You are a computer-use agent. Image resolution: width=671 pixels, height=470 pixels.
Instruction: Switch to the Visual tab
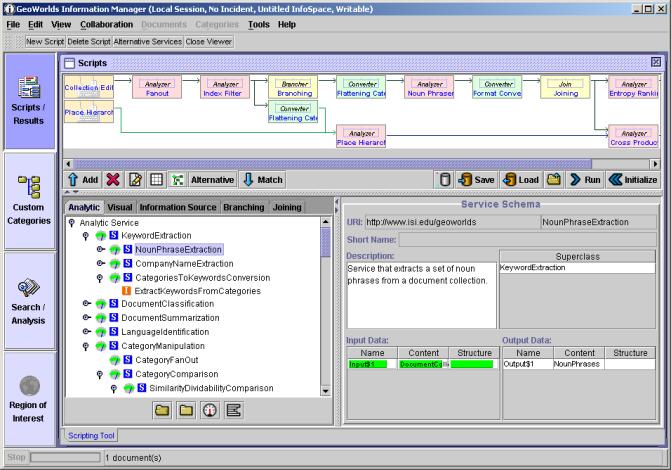(120, 207)
